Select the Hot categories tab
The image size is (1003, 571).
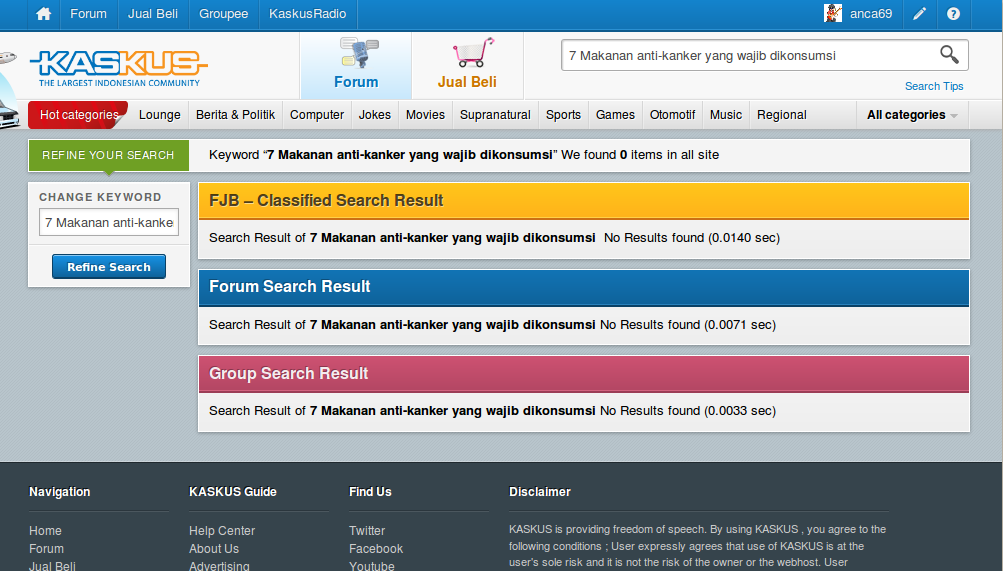click(78, 115)
